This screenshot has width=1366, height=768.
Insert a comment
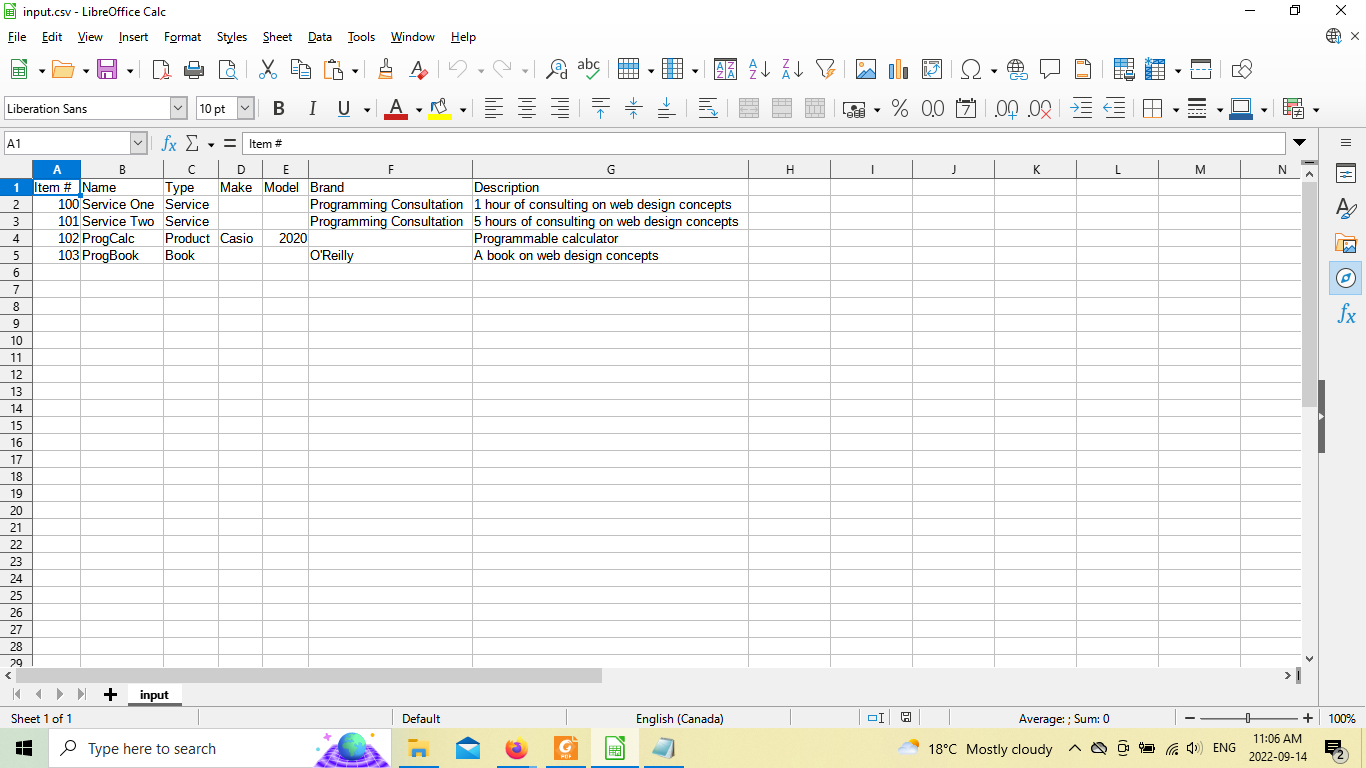pos(1050,69)
